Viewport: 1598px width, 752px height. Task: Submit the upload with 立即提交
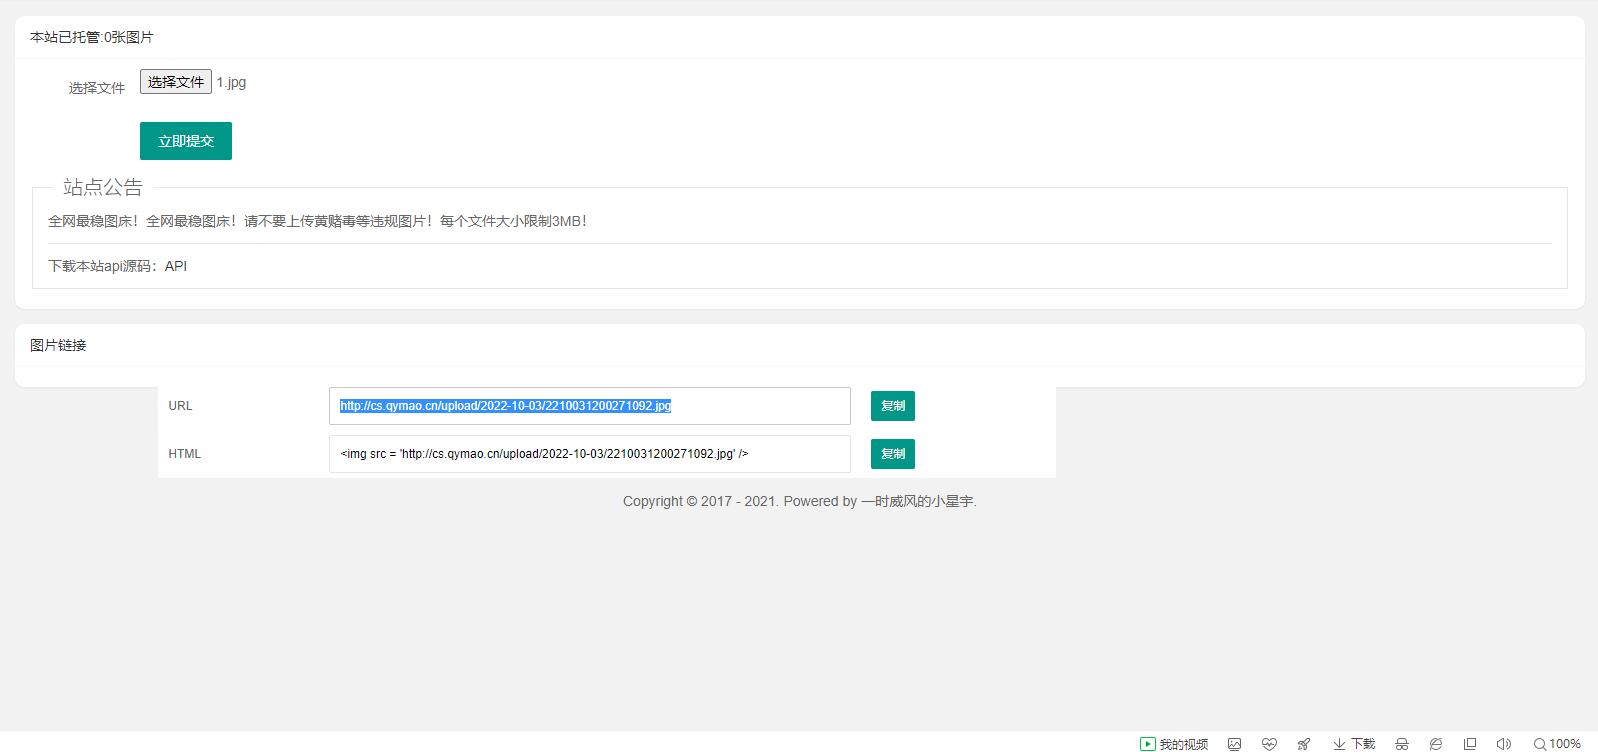pyautogui.click(x=186, y=141)
